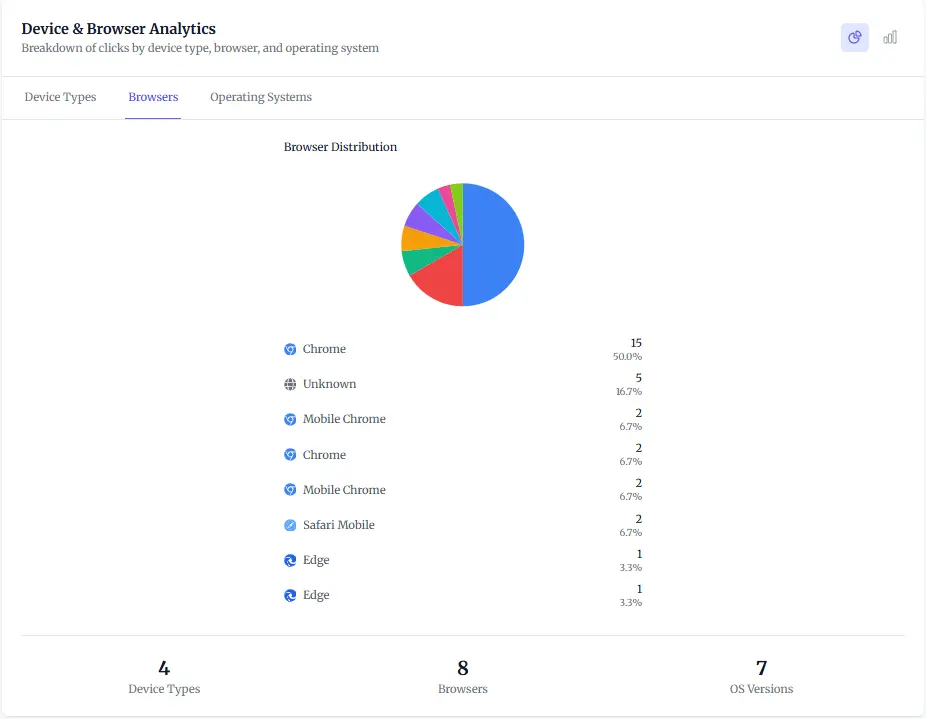The image size is (926, 719).
Task: Switch to bar chart view icon
Action: (890, 38)
